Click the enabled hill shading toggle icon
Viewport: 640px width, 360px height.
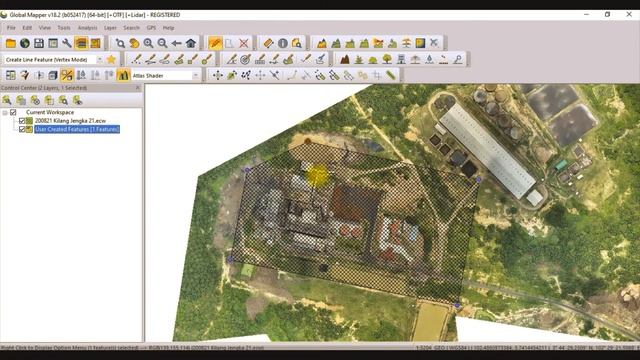pyautogui.click(x=123, y=76)
